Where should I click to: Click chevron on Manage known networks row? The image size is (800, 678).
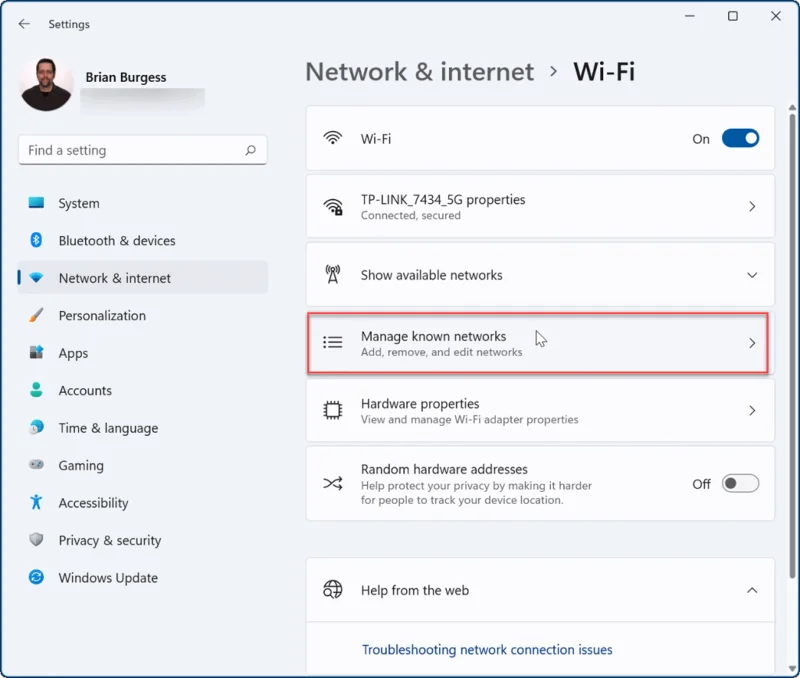[x=752, y=343]
